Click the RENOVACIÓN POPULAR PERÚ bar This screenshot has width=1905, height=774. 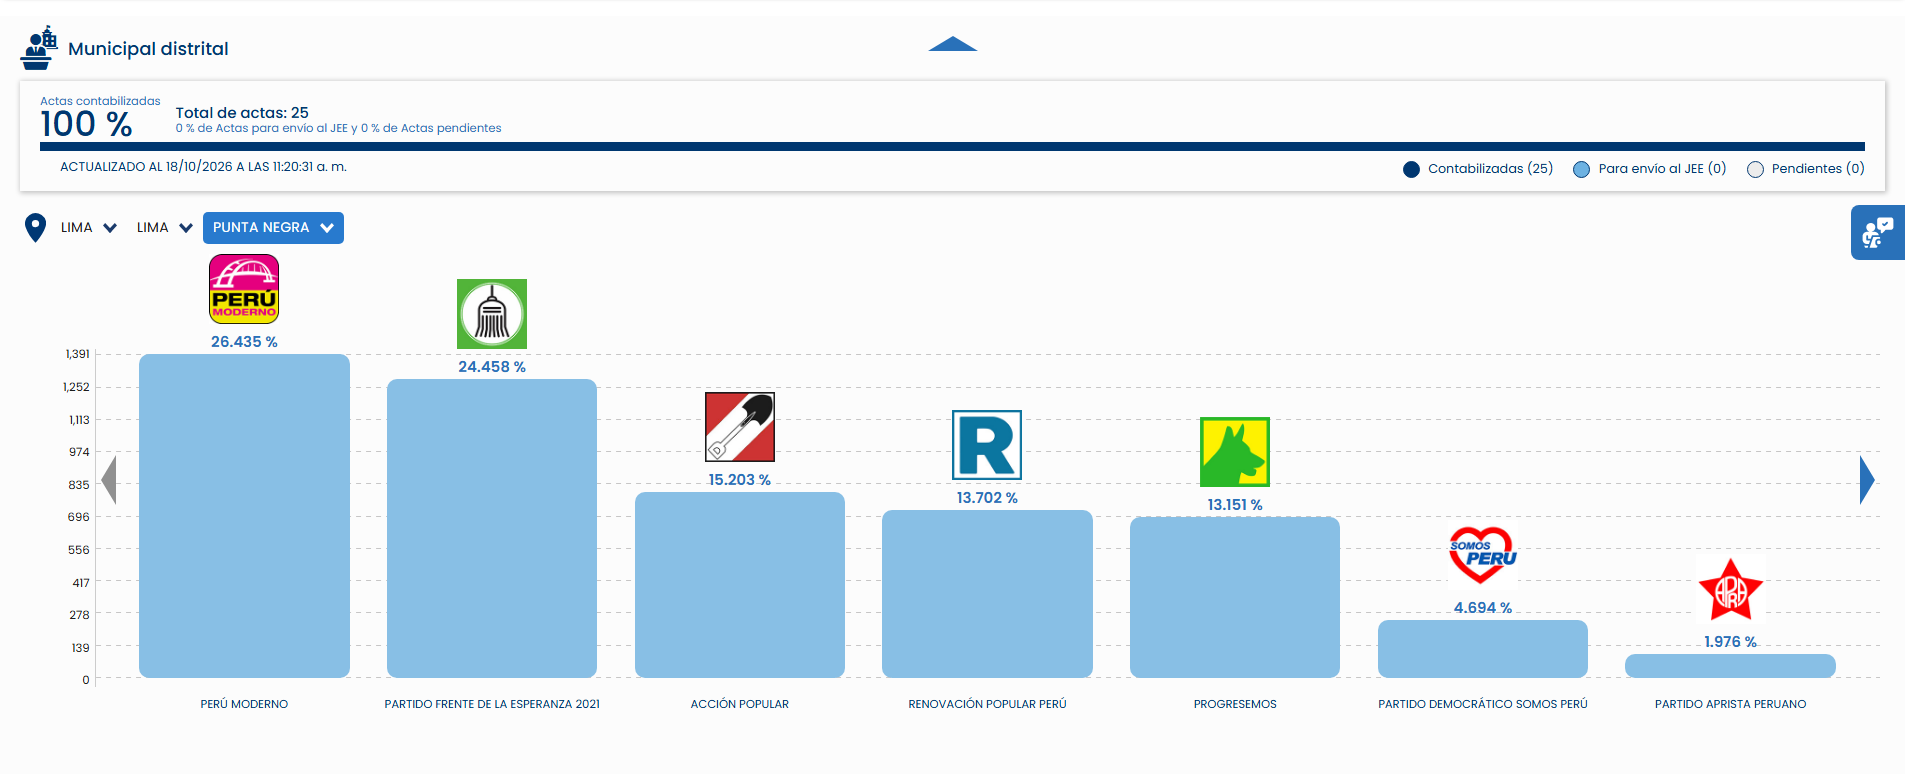[987, 594]
